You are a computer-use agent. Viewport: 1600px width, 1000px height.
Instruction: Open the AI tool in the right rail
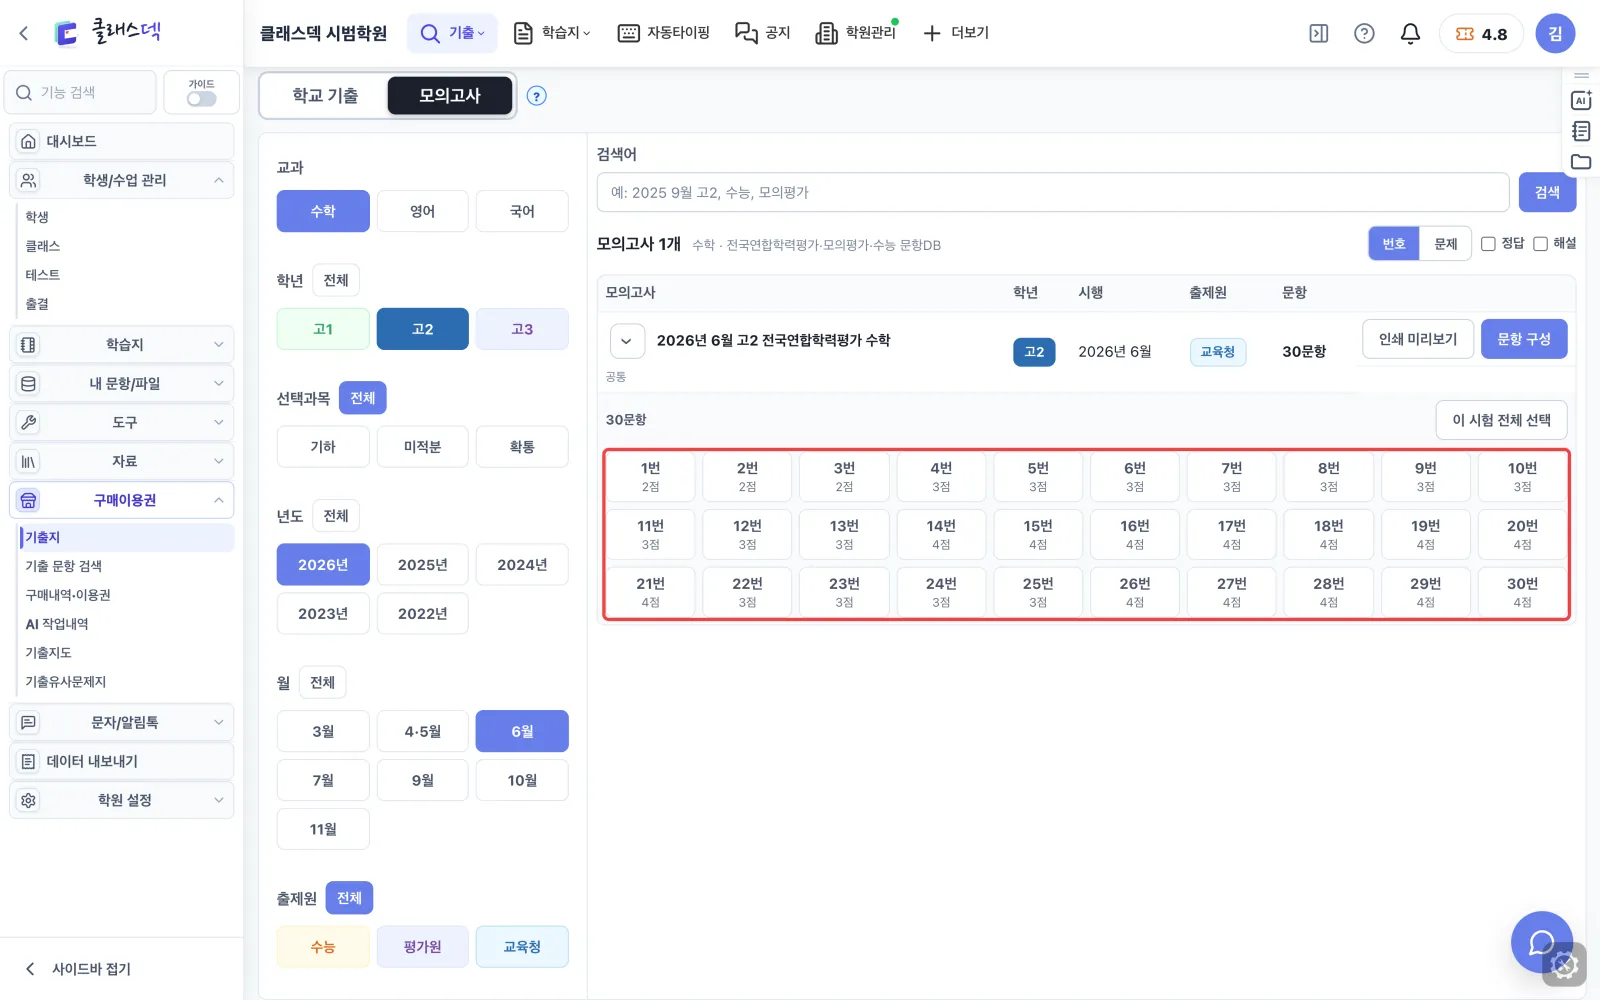(x=1581, y=100)
